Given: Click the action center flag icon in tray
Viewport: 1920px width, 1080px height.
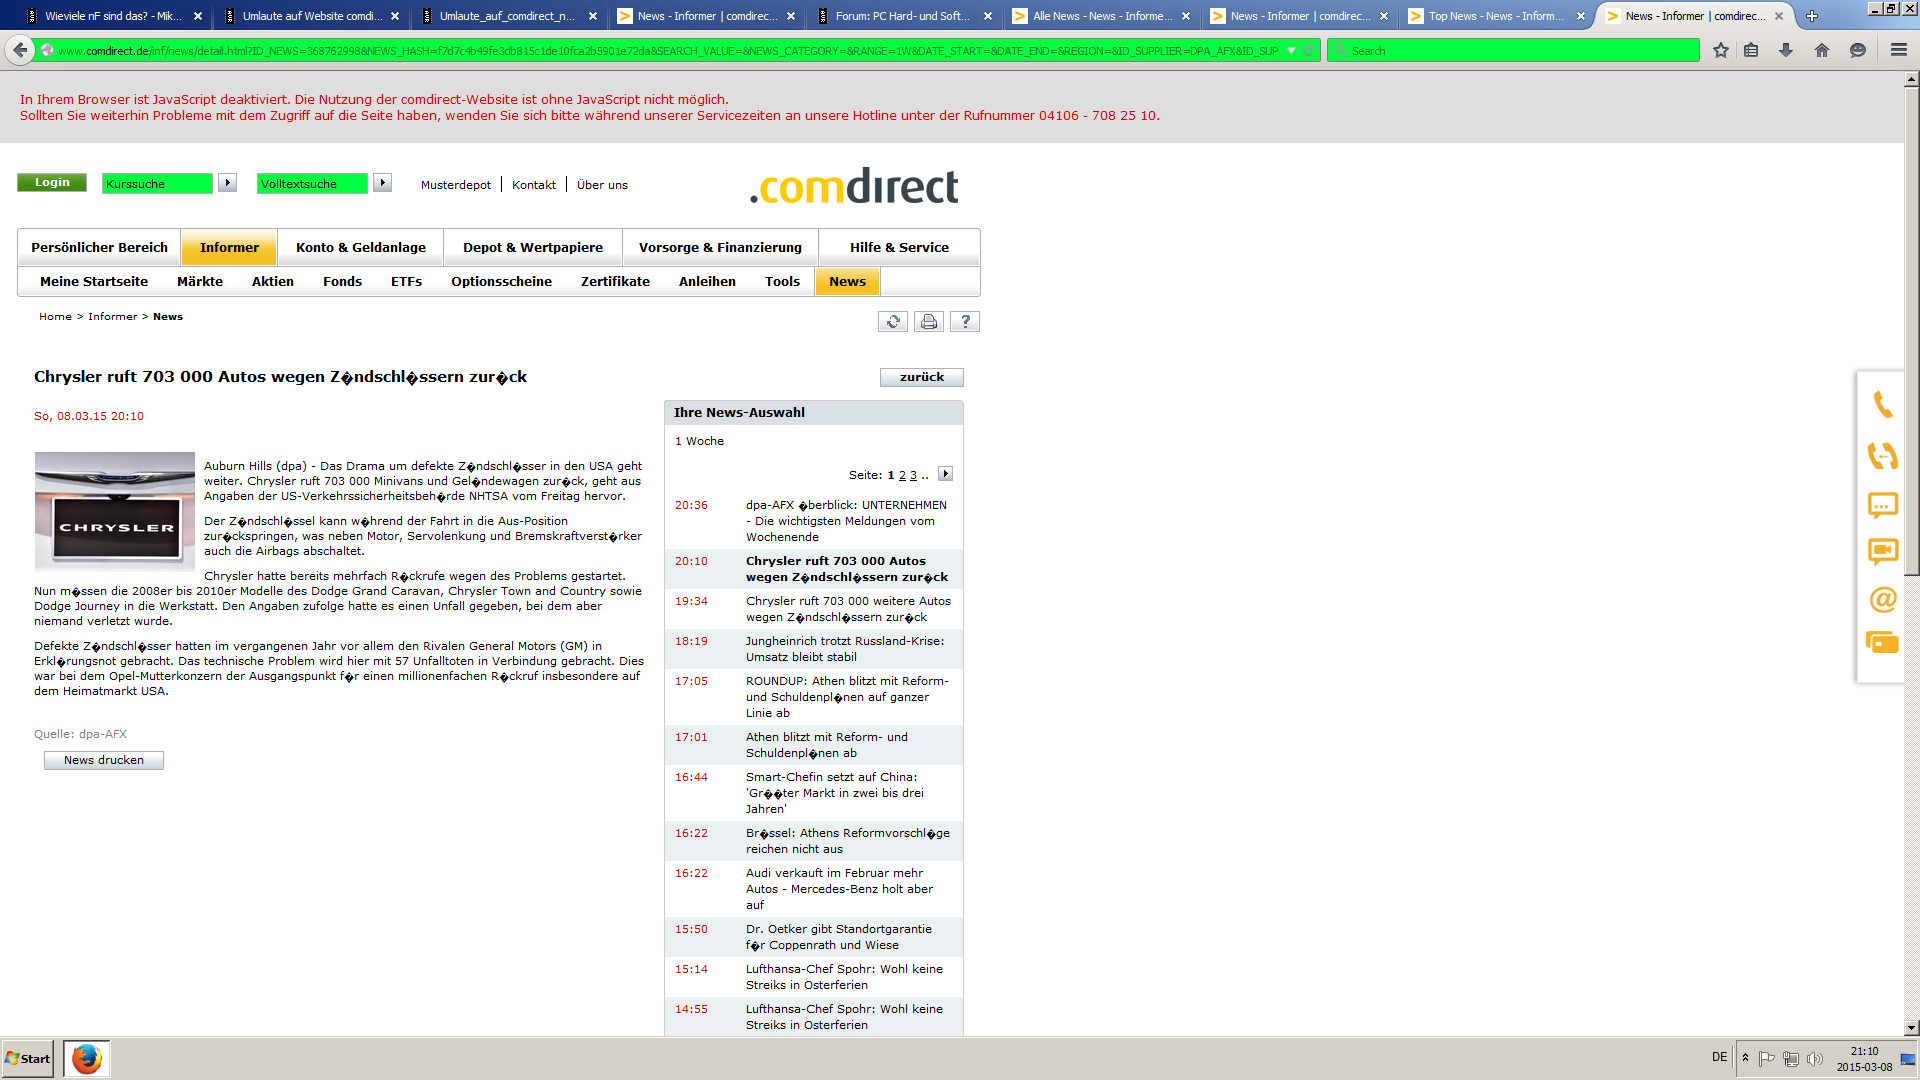Looking at the screenshot, I should [1767, 1058].
